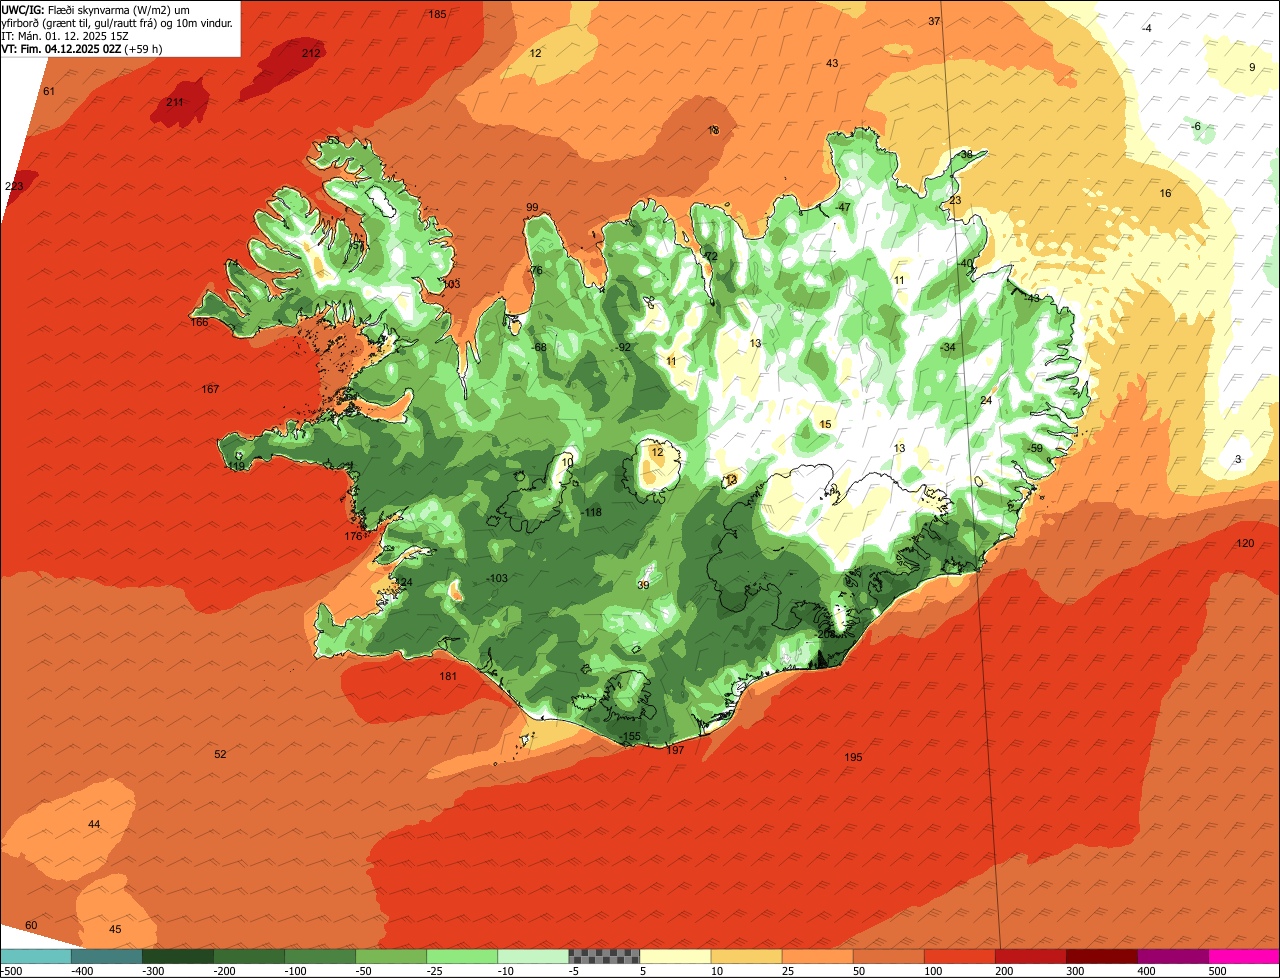Click the map value 52 in the southwestern sea

220,755
